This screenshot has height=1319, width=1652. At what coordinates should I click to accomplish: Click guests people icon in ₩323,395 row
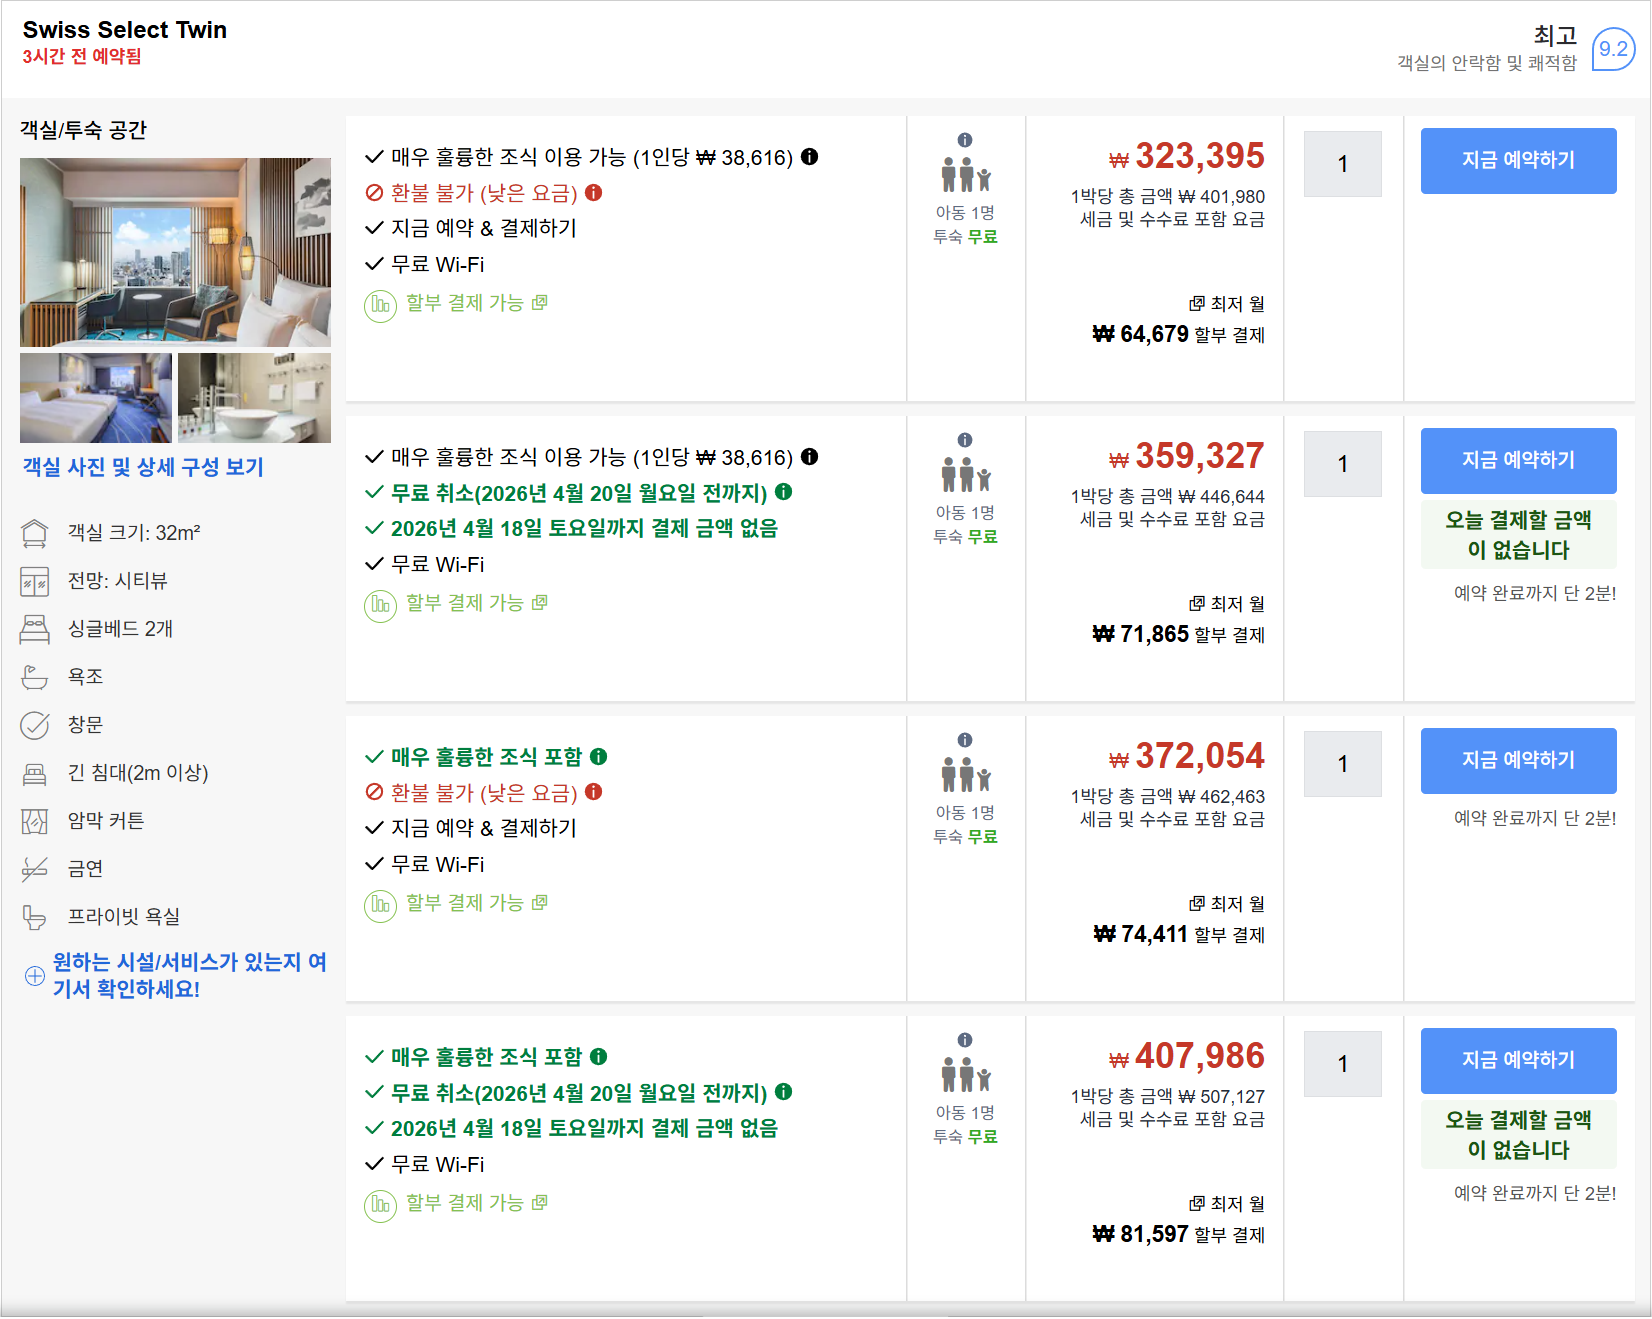tap(965, 175)
